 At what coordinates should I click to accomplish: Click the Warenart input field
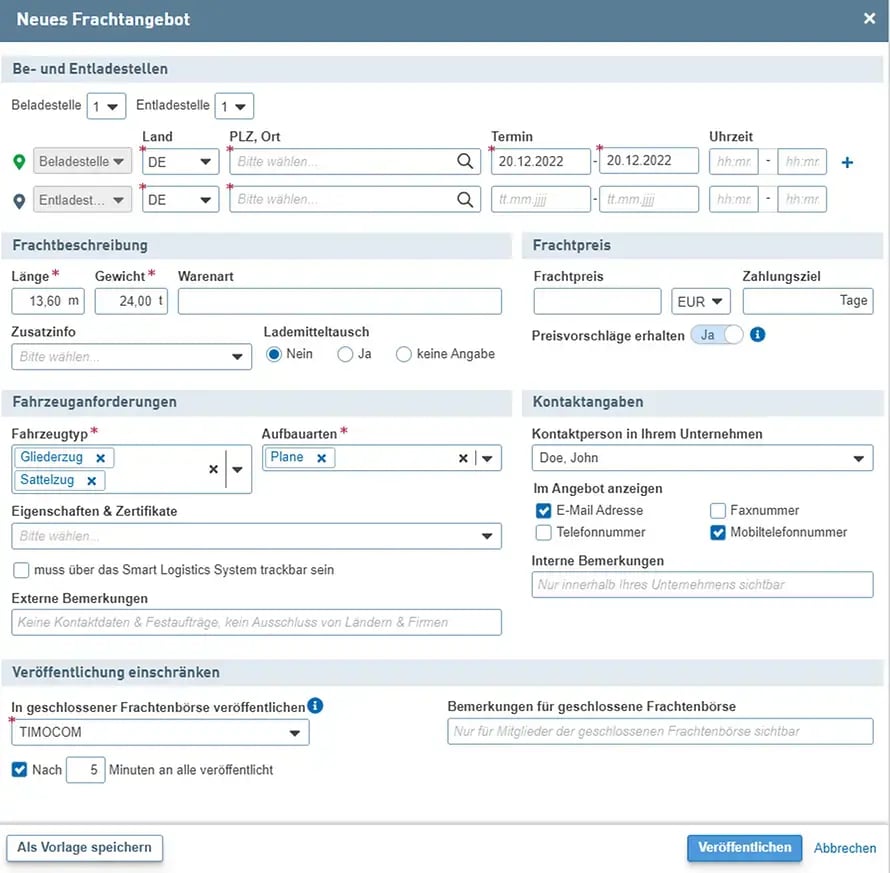(x=339, y=301)
